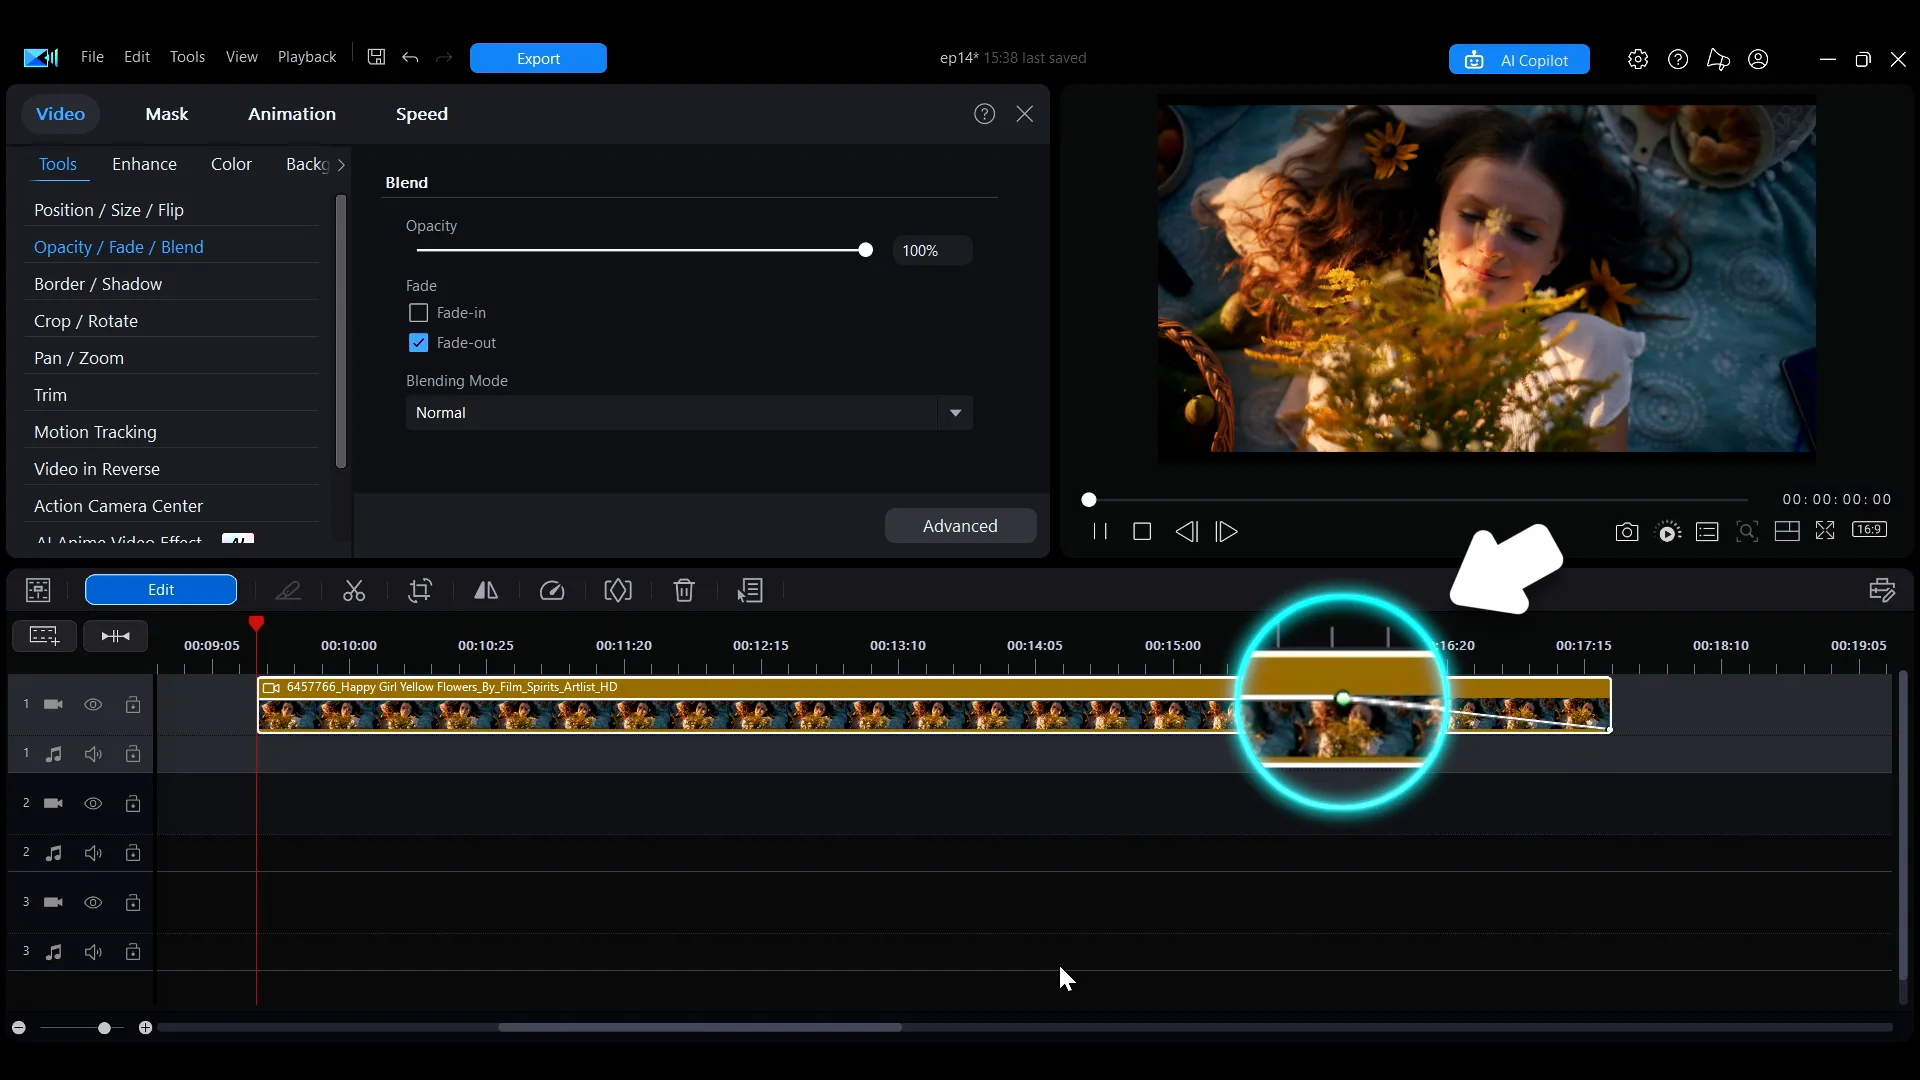This screenshot has width=1920, height=1080.
Task: Open the Playback menu
Action: 307,57
